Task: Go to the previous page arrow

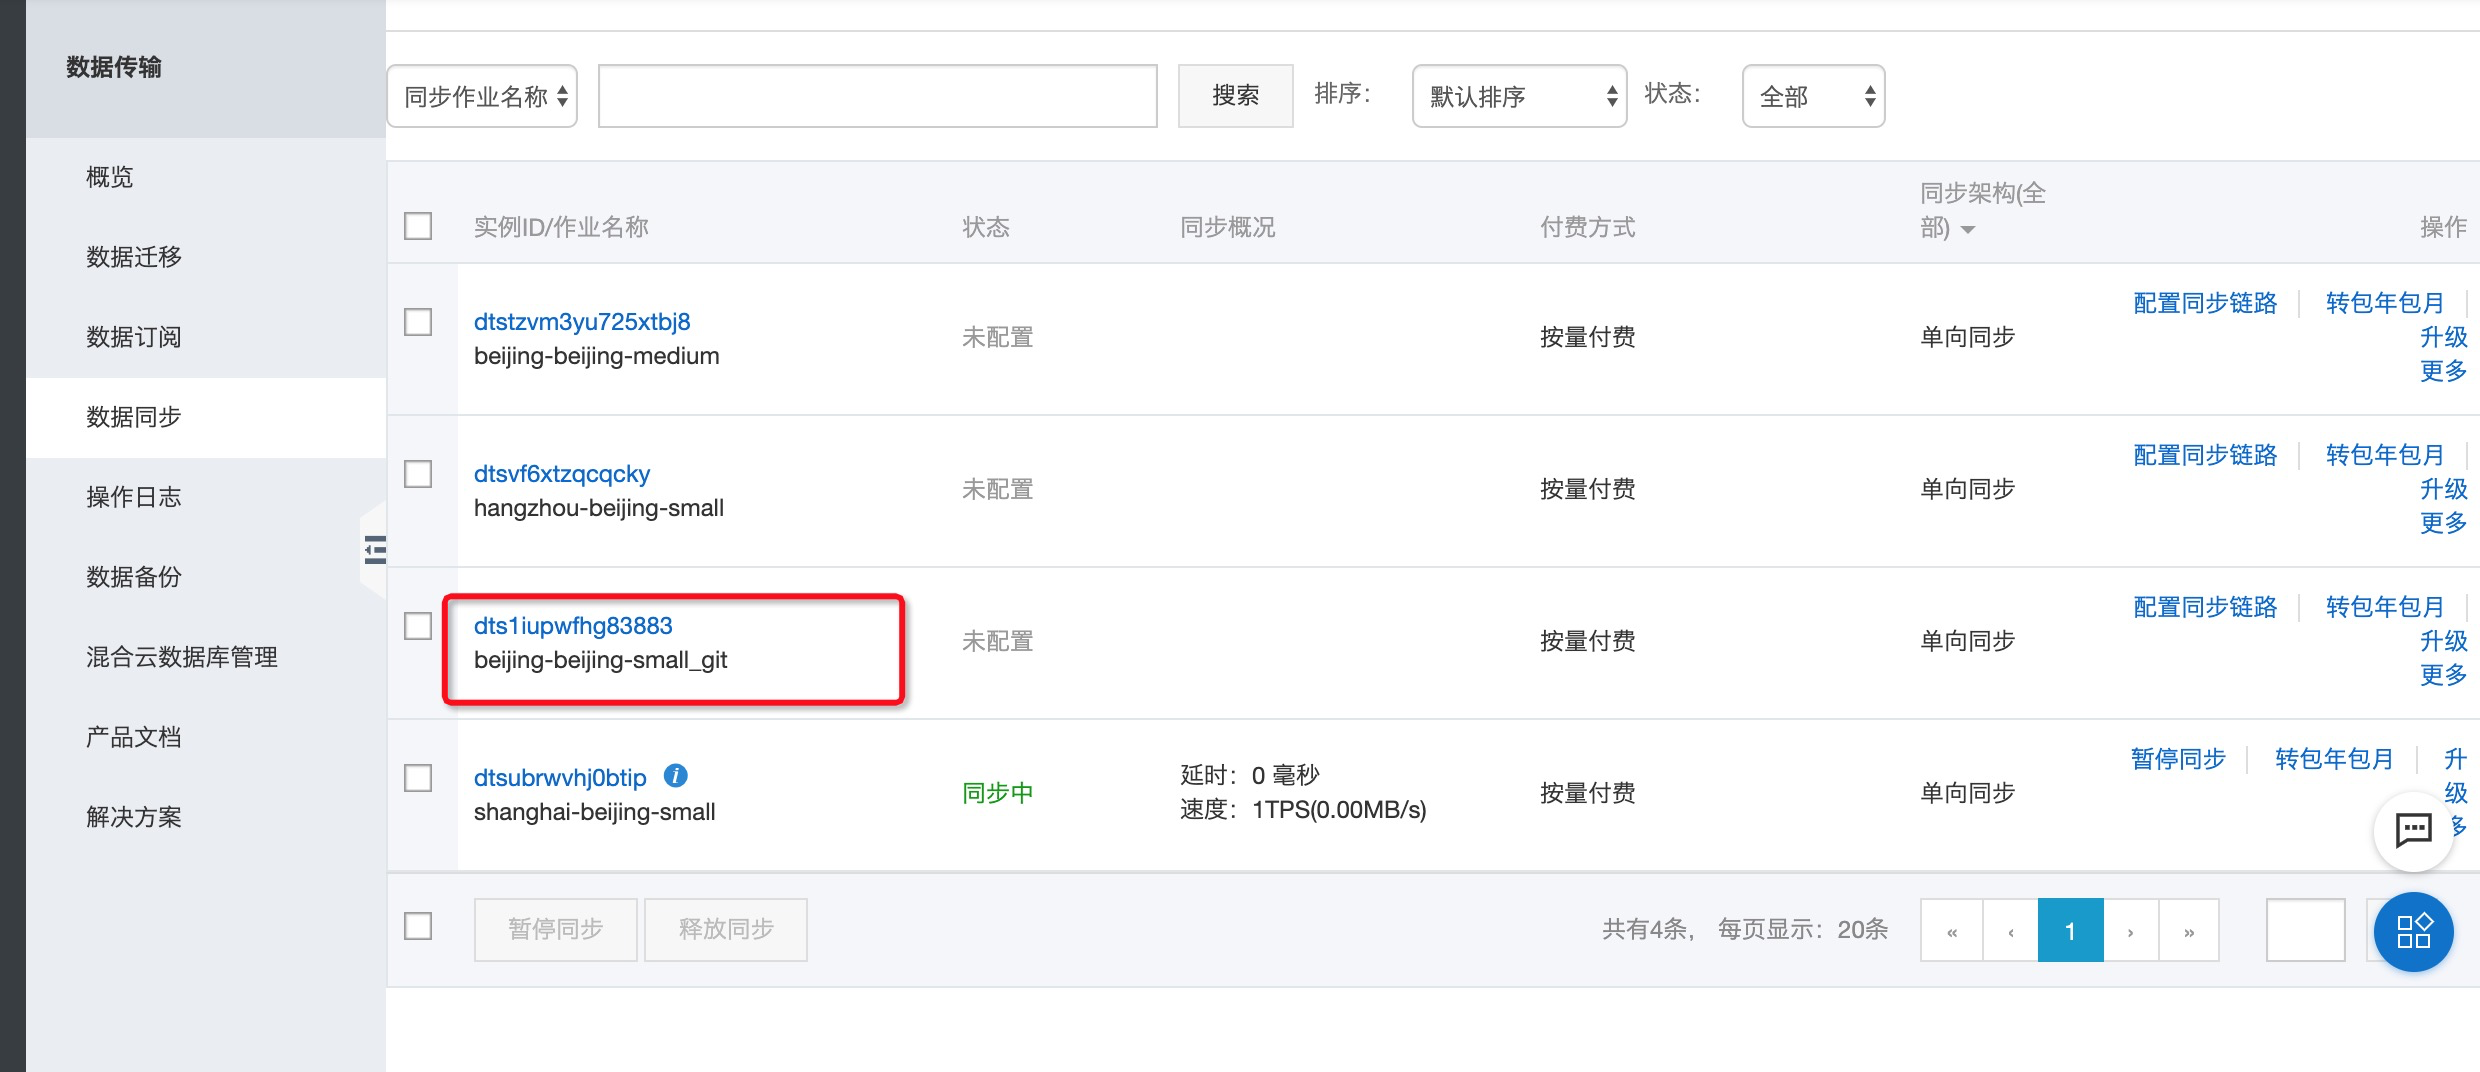Action: point(2010,931)
